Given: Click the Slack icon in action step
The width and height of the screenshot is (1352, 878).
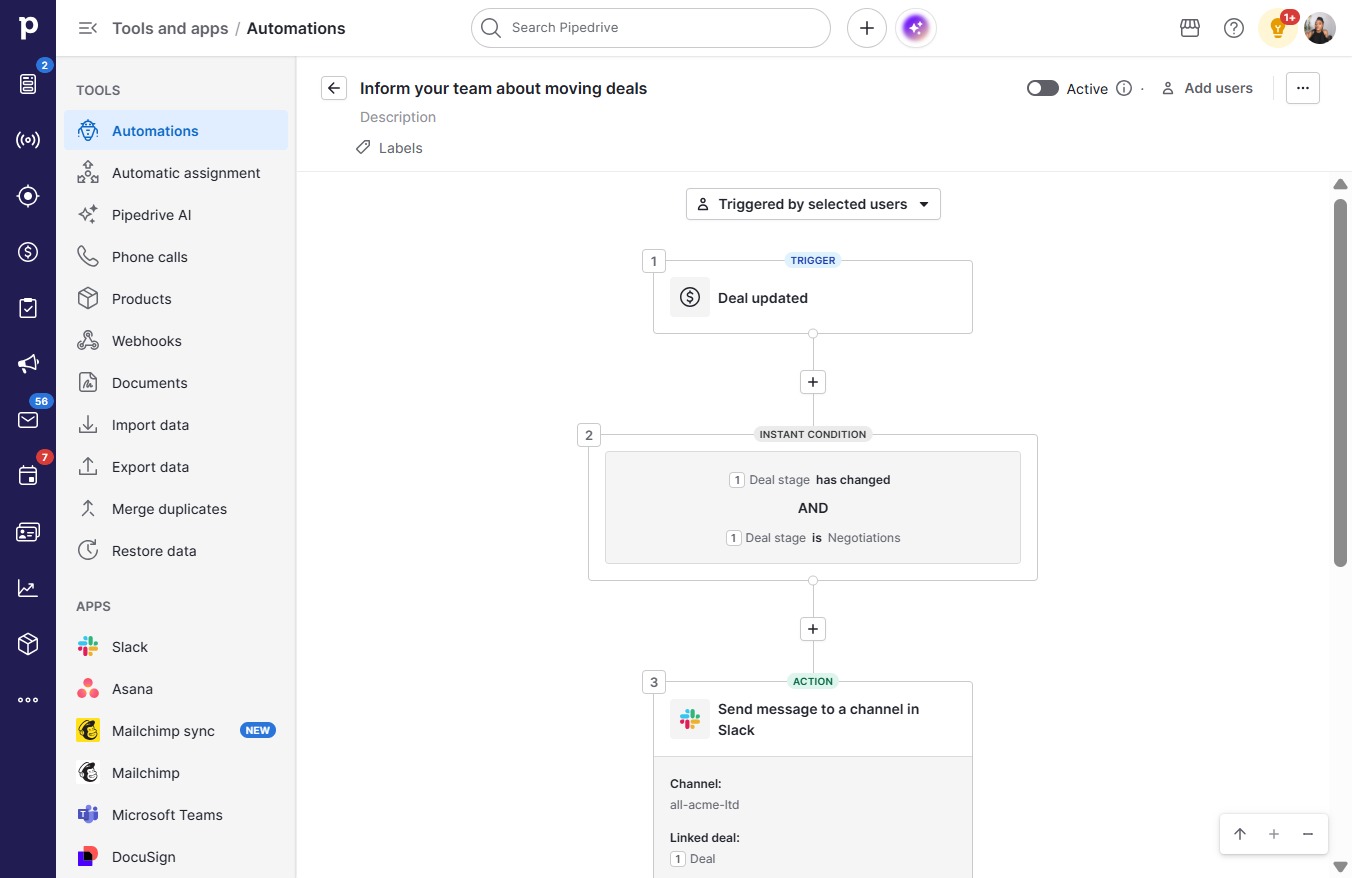Looking at the screenshot, I should point(690,719).
